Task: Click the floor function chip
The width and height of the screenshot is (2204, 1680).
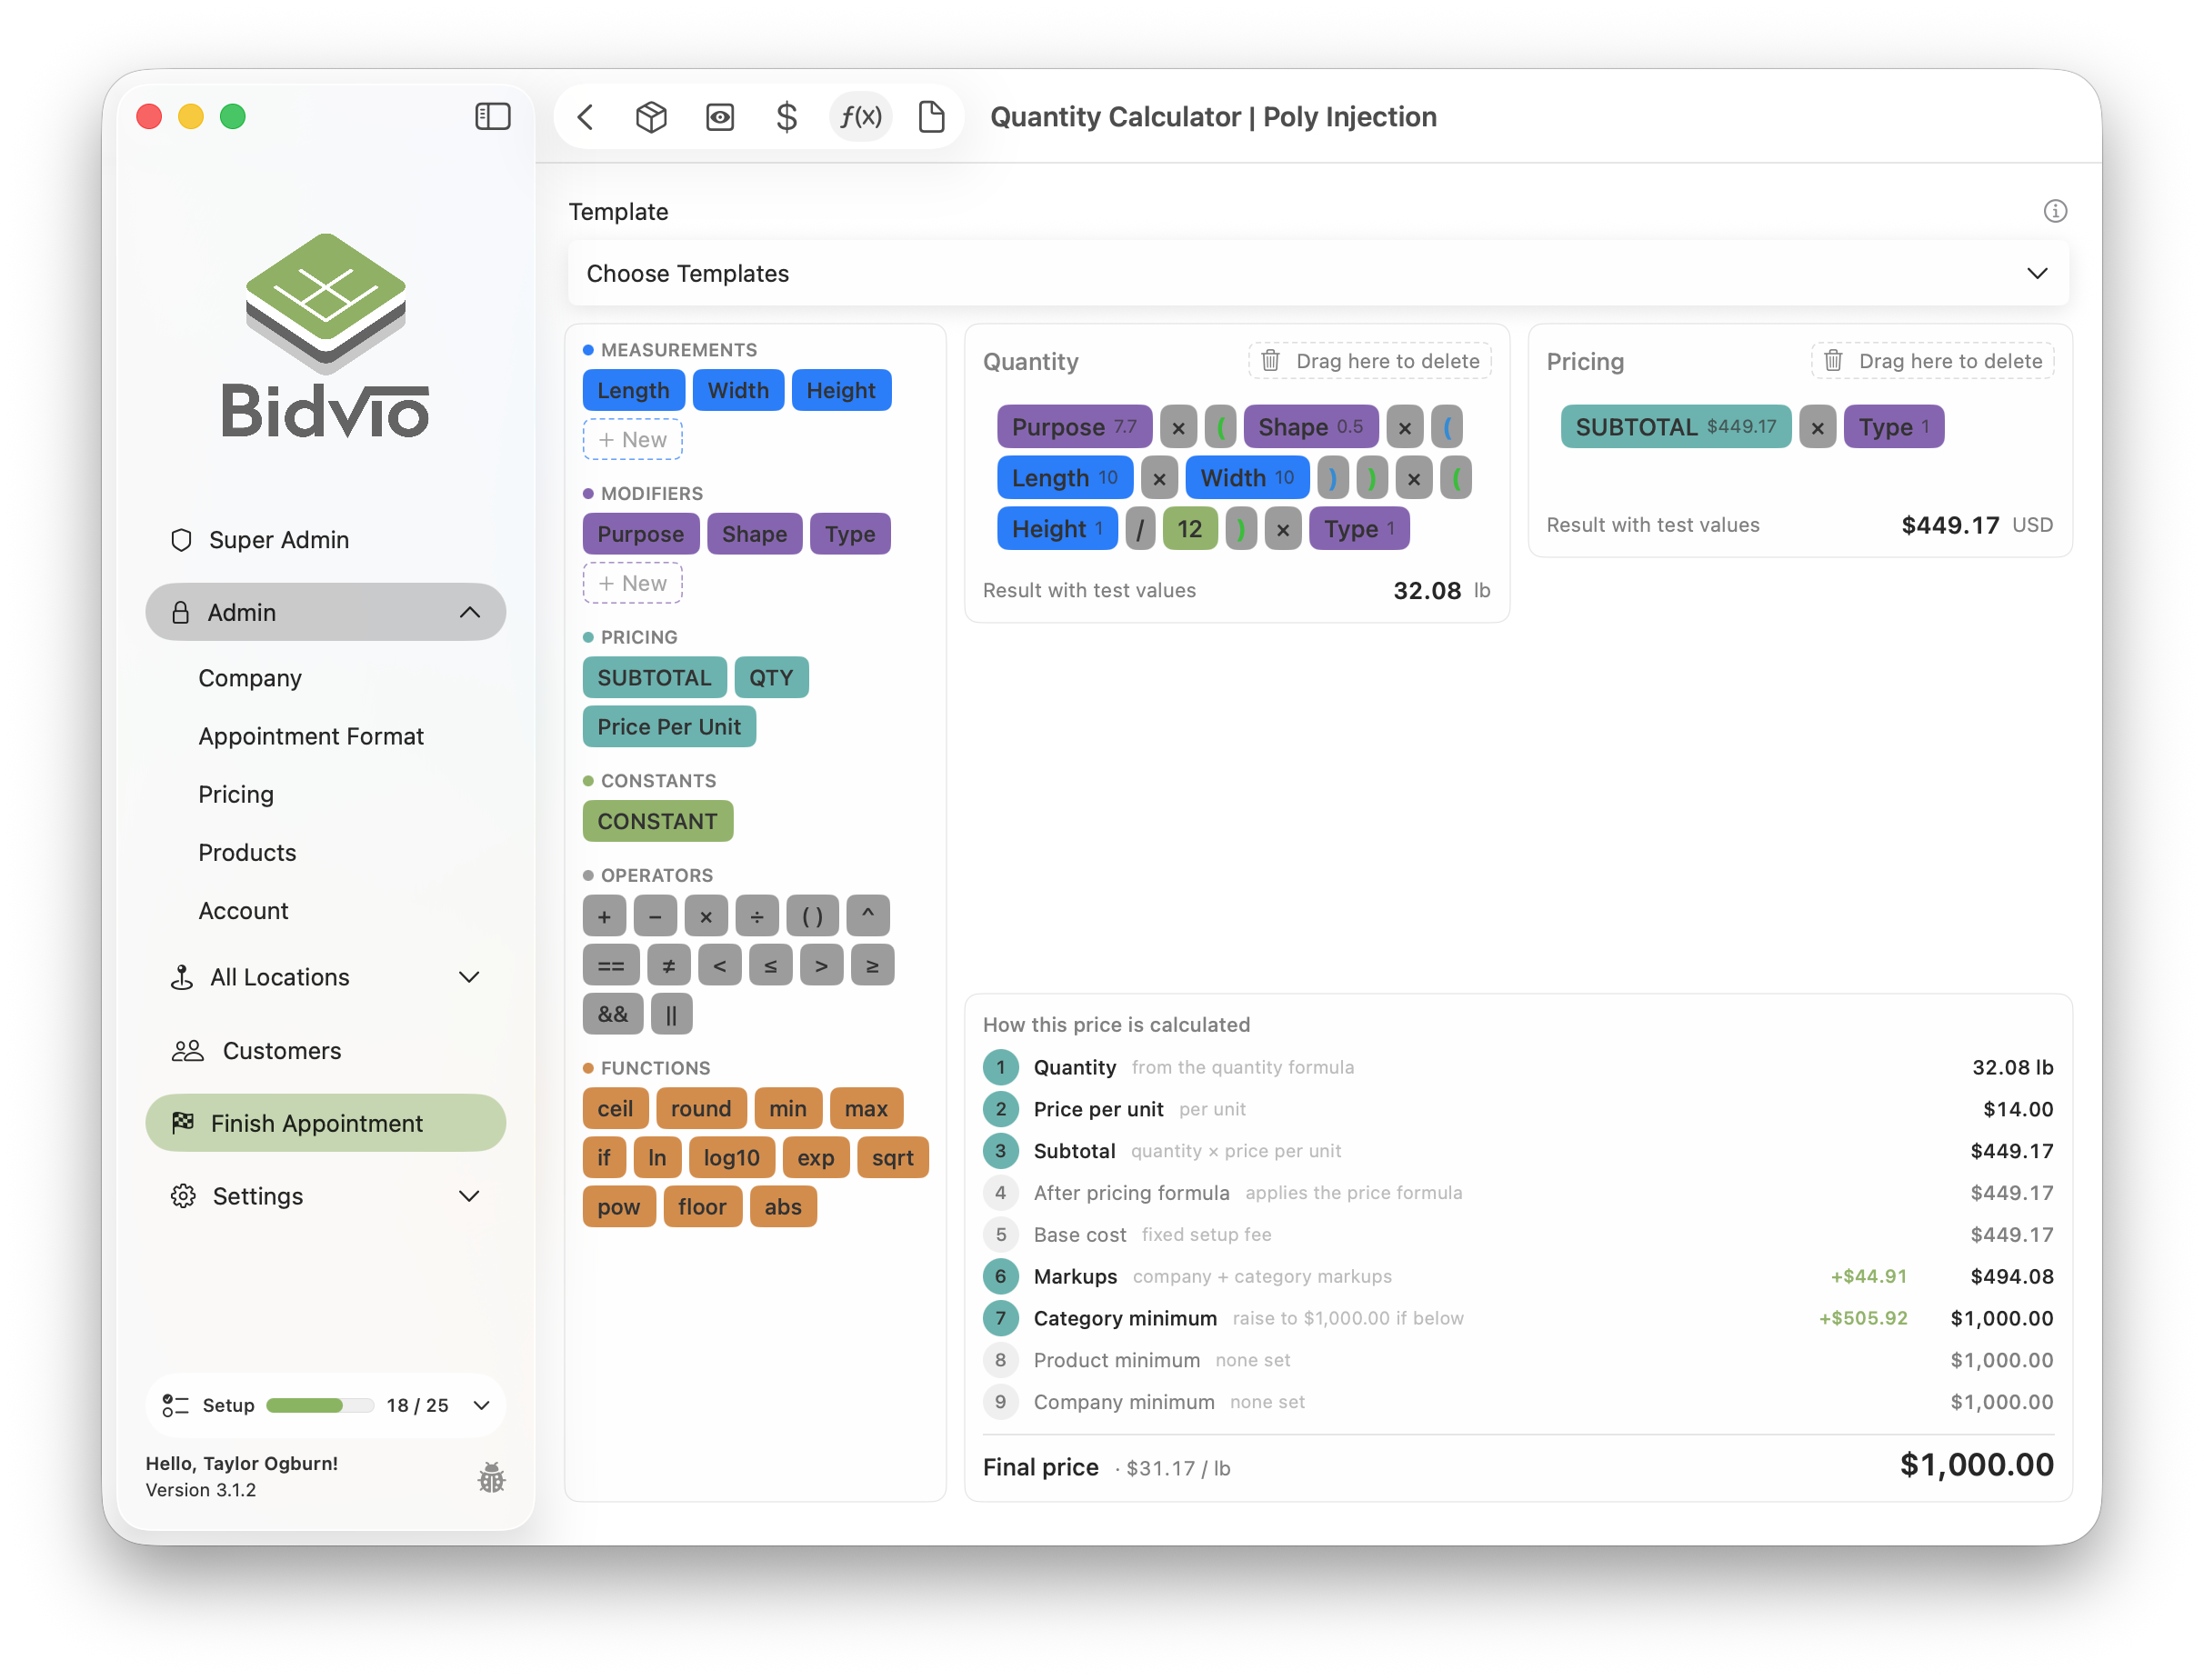Action: (702, 1206)
